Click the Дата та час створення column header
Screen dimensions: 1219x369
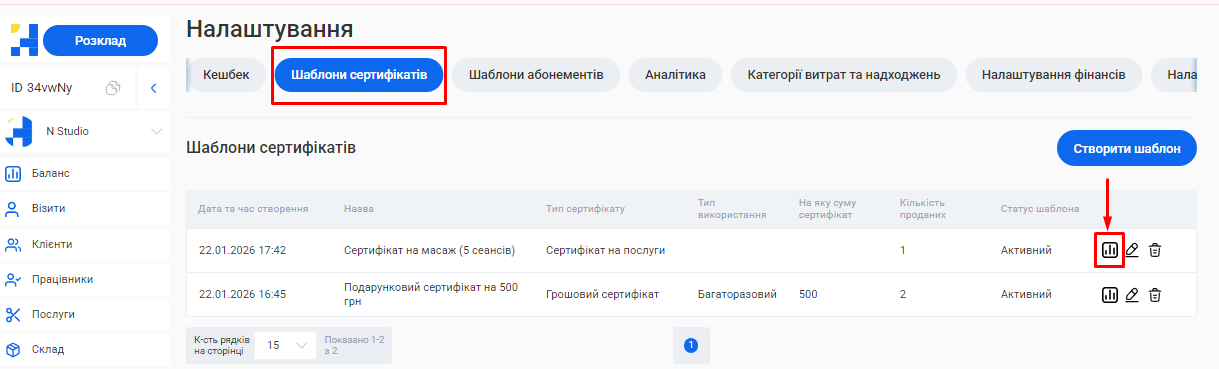pos(253,209)
